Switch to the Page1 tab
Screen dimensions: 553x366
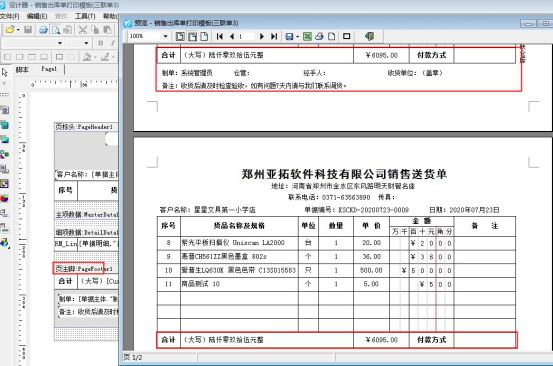click(49, 69)
